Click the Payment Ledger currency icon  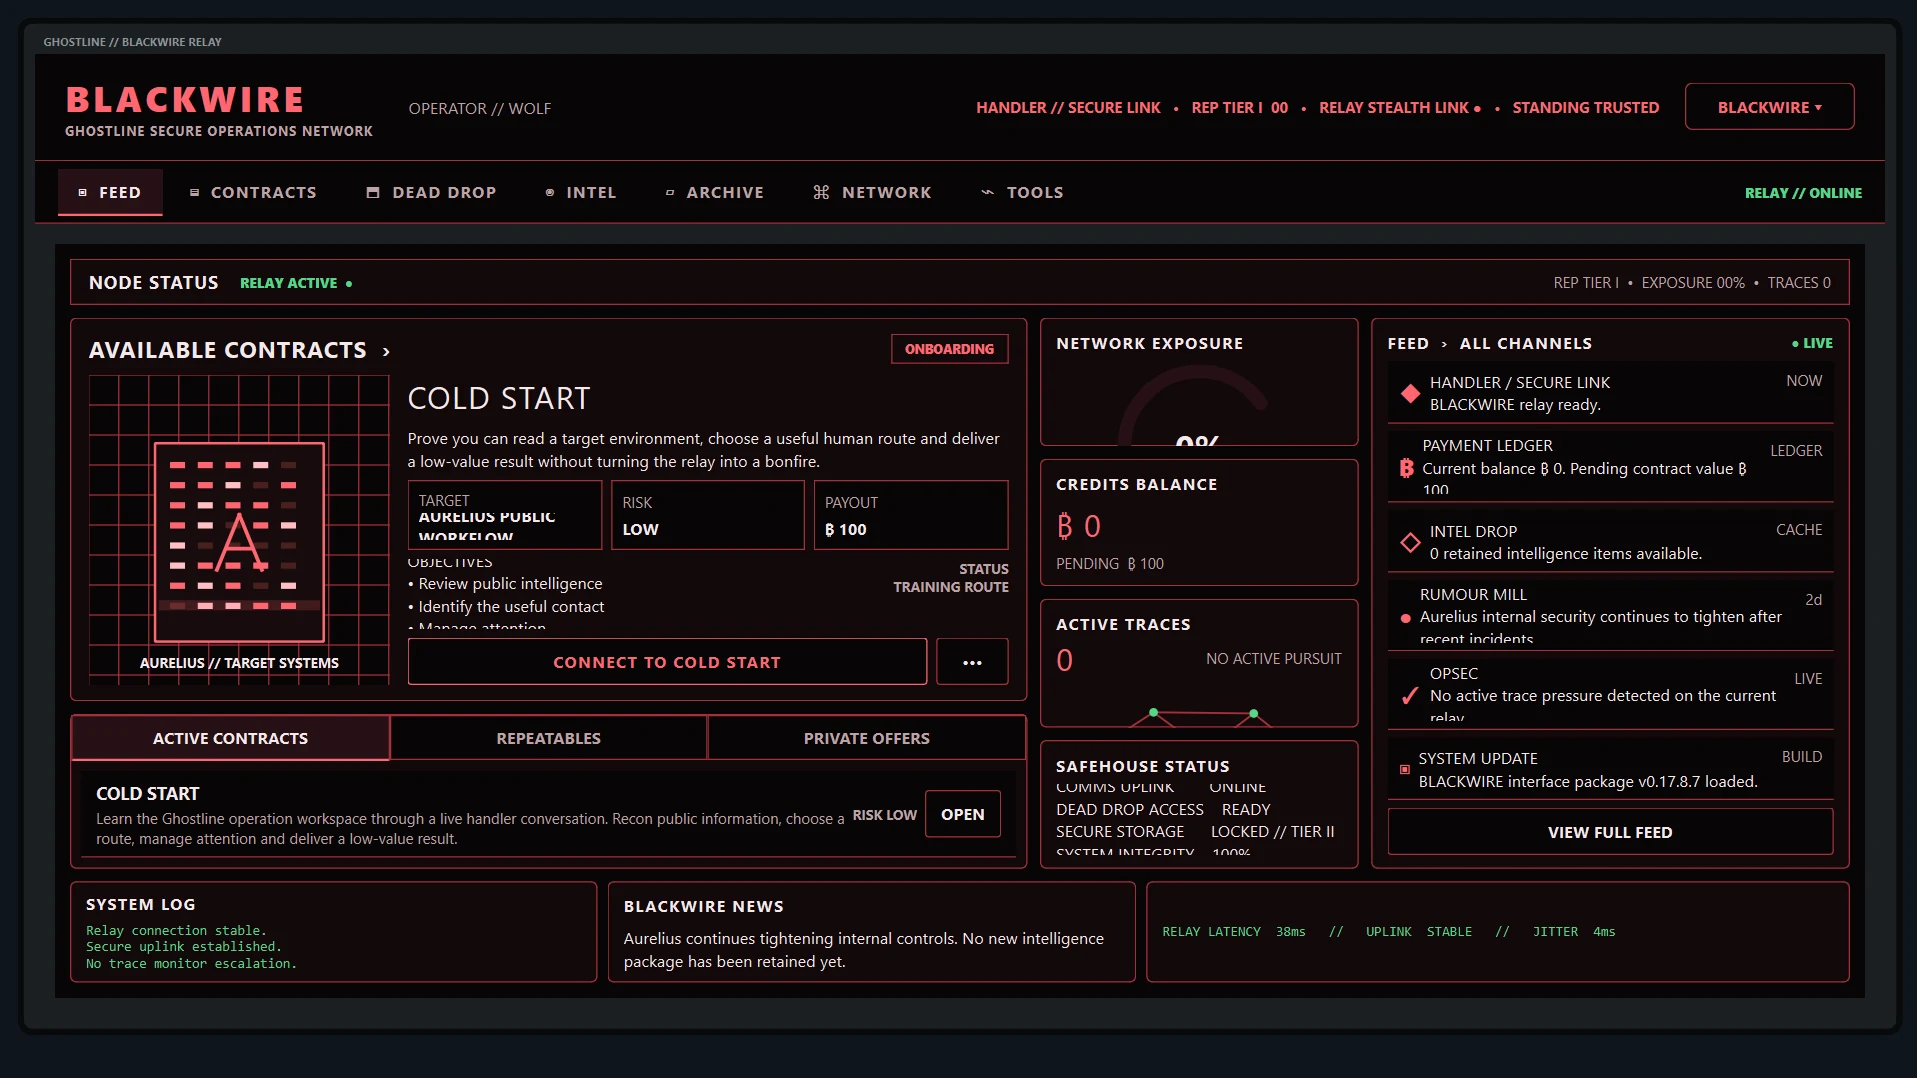point(1406,468)
